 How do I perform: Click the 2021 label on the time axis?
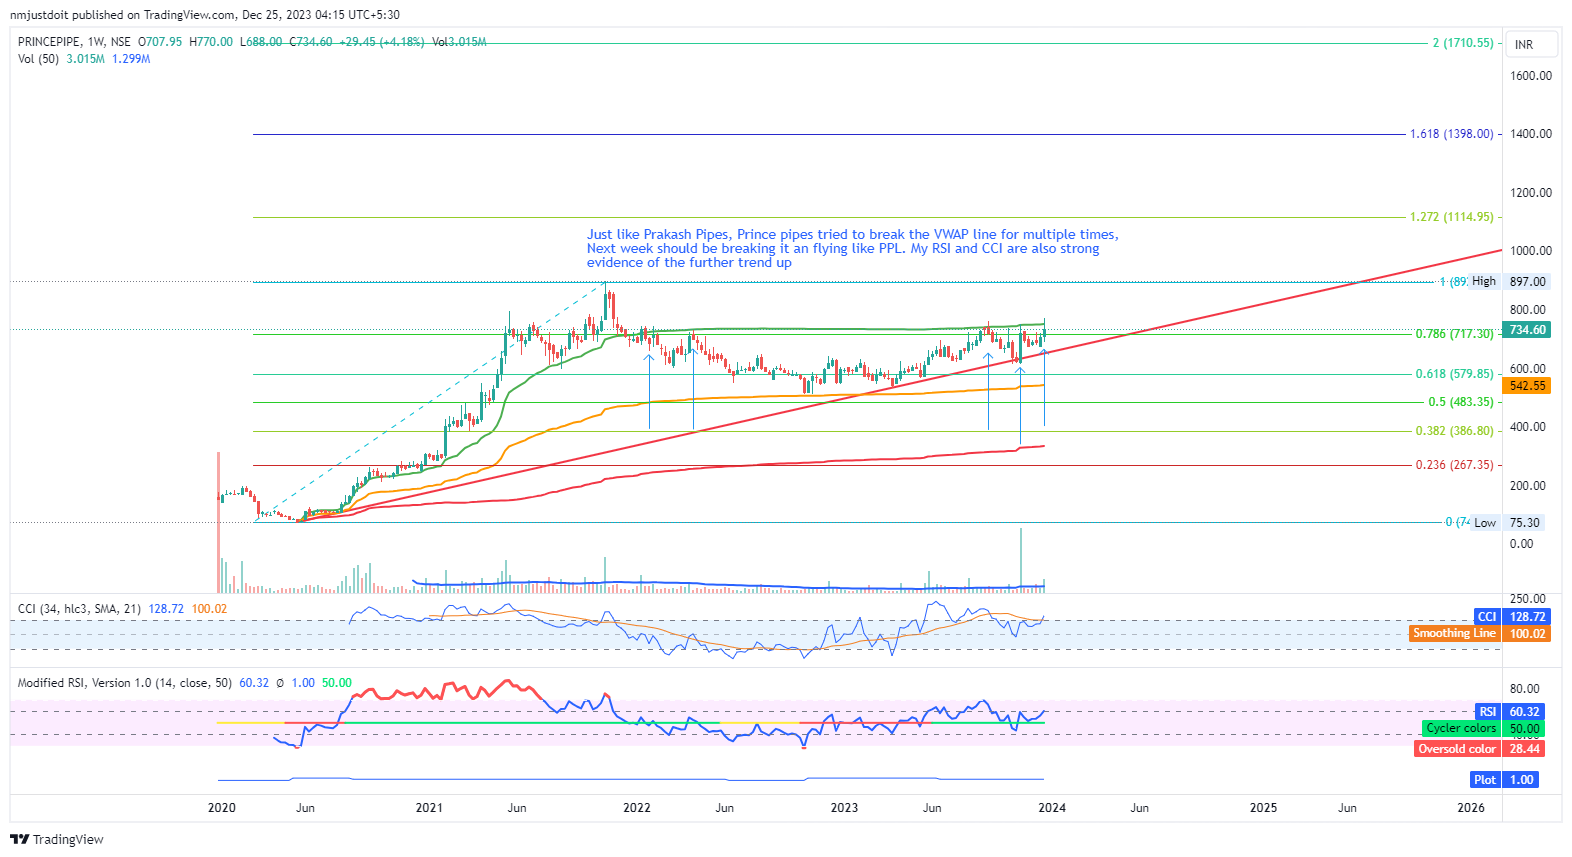[x=429, y=808]
